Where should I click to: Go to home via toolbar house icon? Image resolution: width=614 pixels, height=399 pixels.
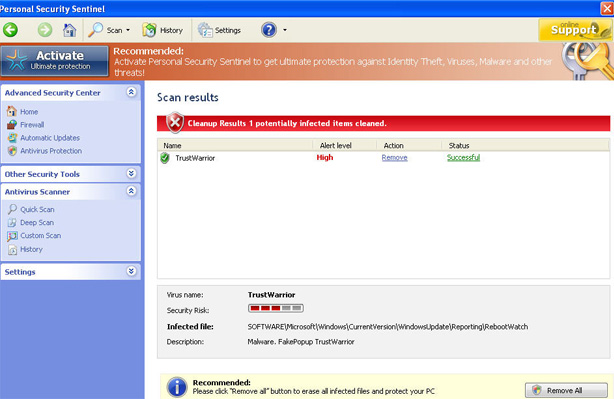click(x=69, y=30)
